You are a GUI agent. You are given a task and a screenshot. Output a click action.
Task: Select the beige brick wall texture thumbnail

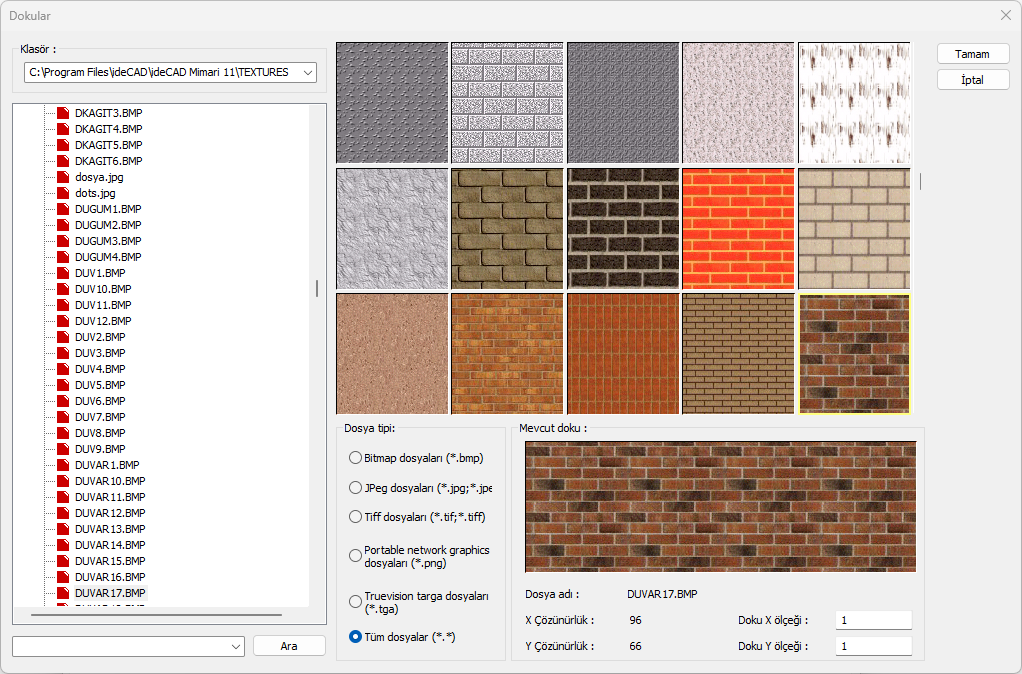[x=853, y=228]
